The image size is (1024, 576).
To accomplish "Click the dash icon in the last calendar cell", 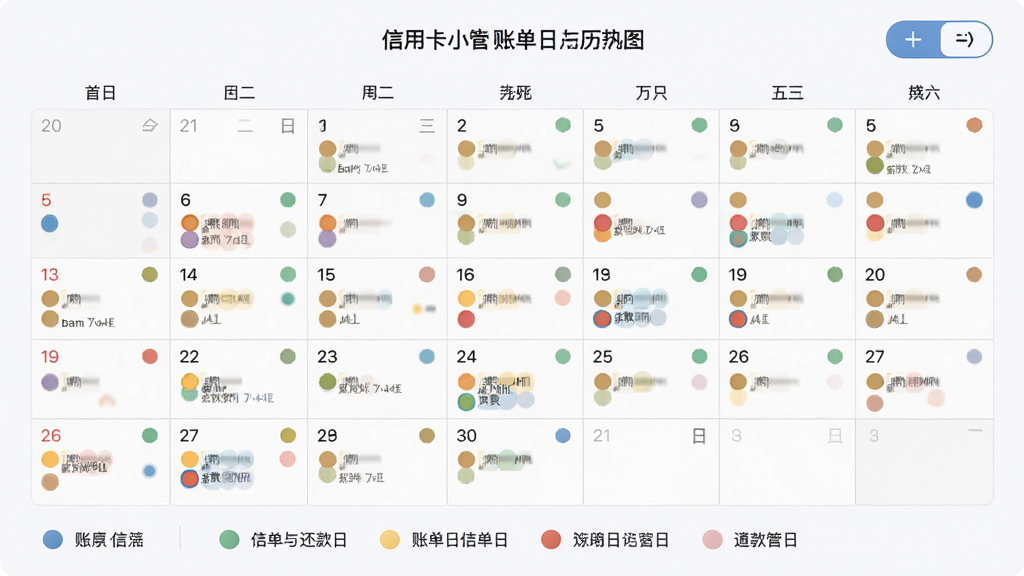I will [975, 431].
